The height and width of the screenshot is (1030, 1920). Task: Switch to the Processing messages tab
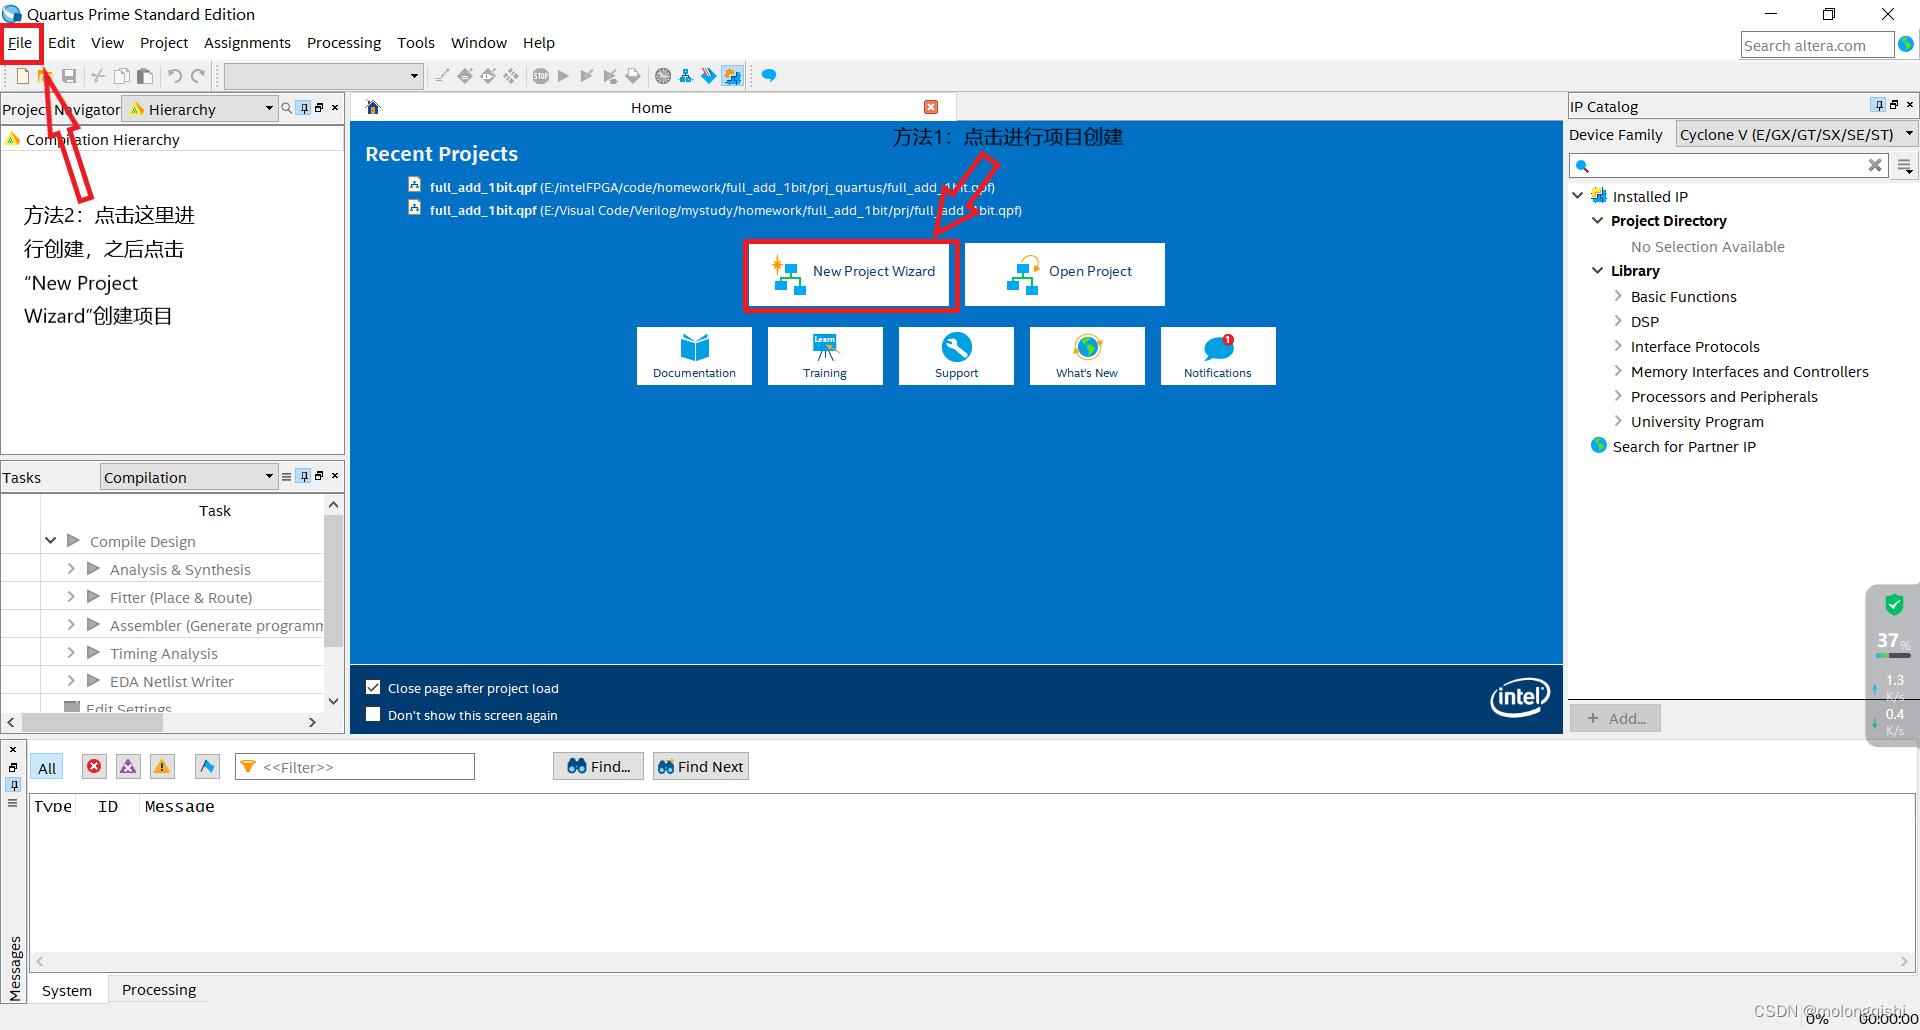pyautogui.click(x=159, y=990)
